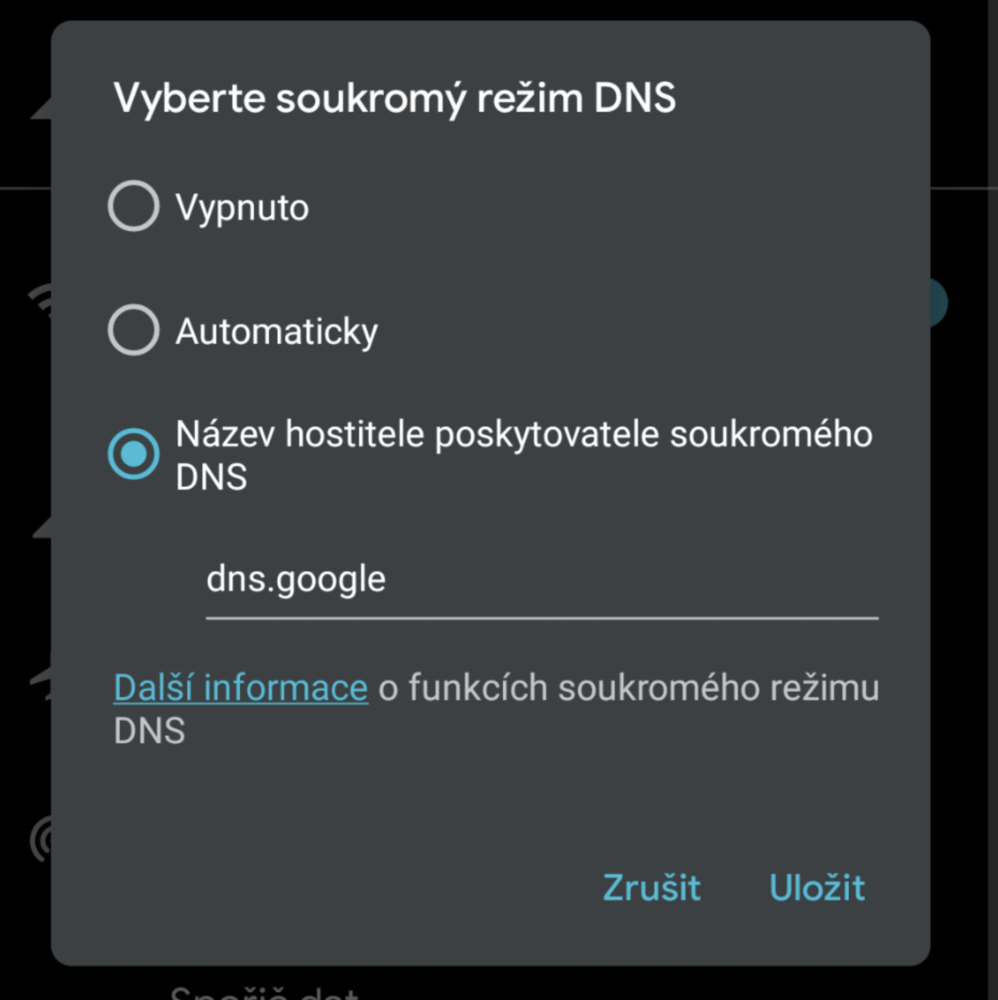This screenshot has height=1000, width=998.
Task: Tap the dimmed background above the dialog
Action: point(500,9)
